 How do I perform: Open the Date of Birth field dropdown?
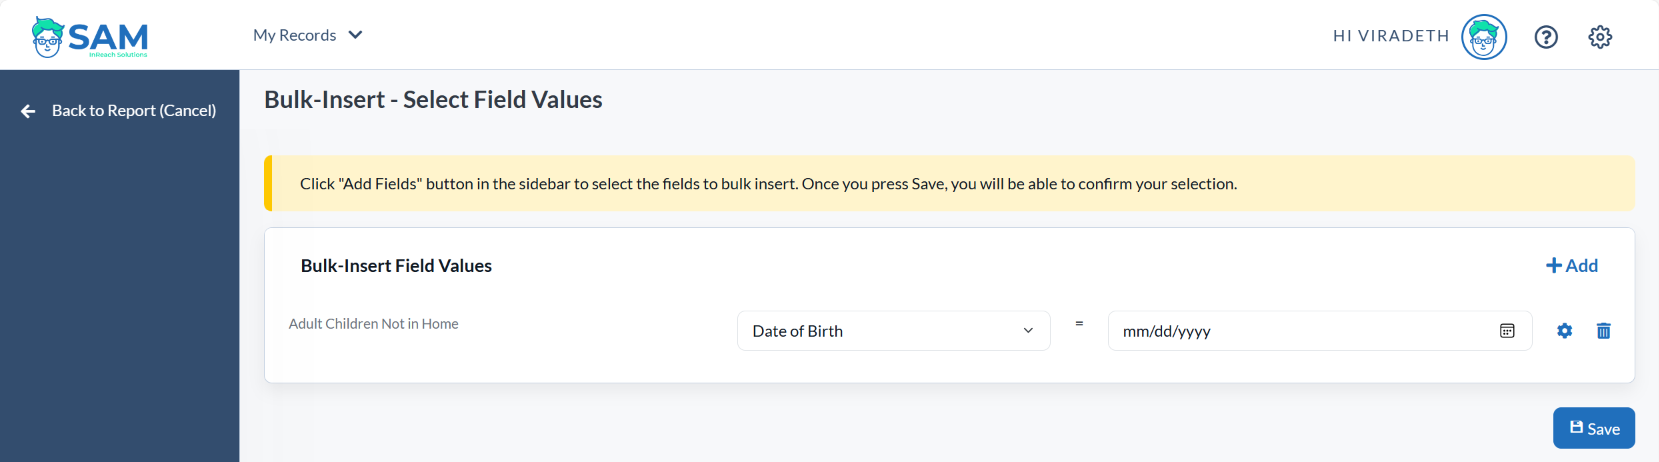894,331
